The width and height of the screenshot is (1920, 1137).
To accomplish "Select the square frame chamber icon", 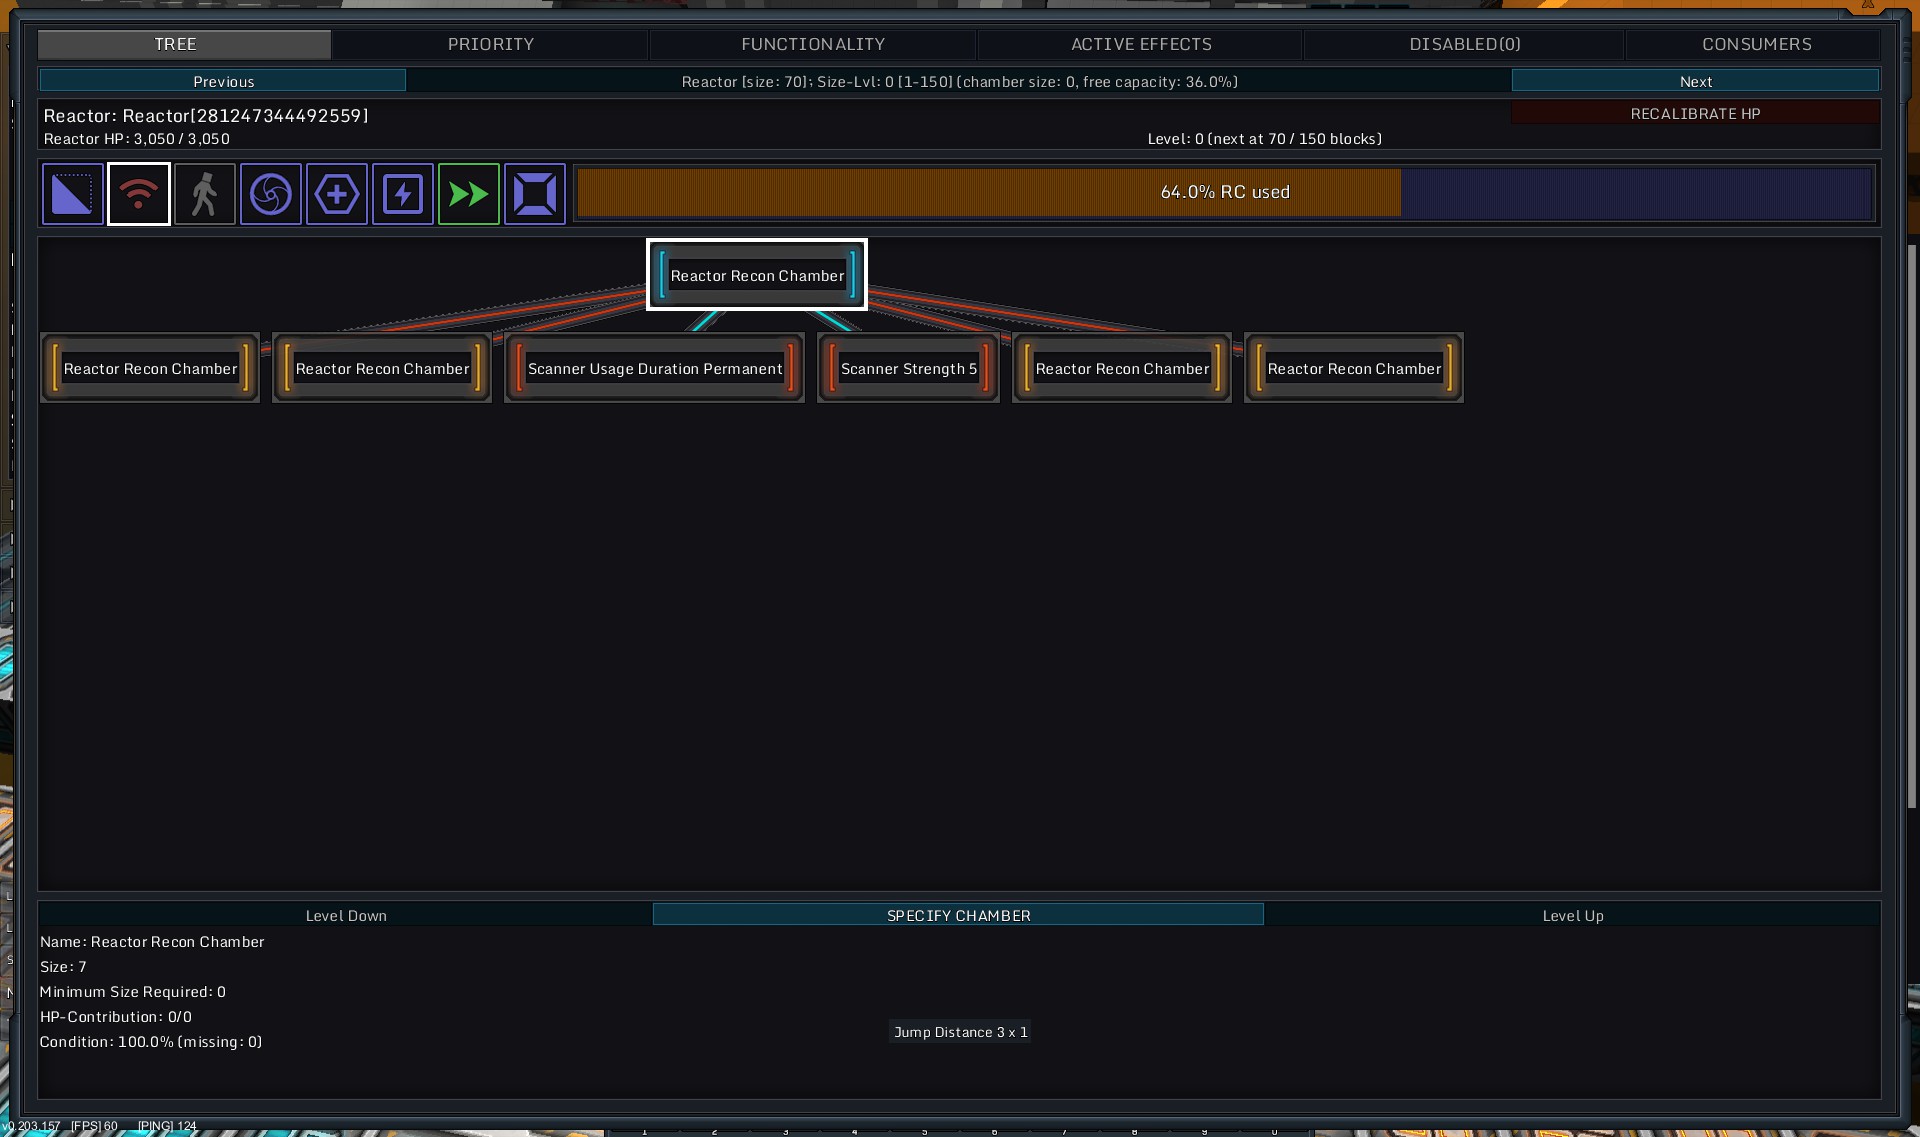I will coord(535,194).
